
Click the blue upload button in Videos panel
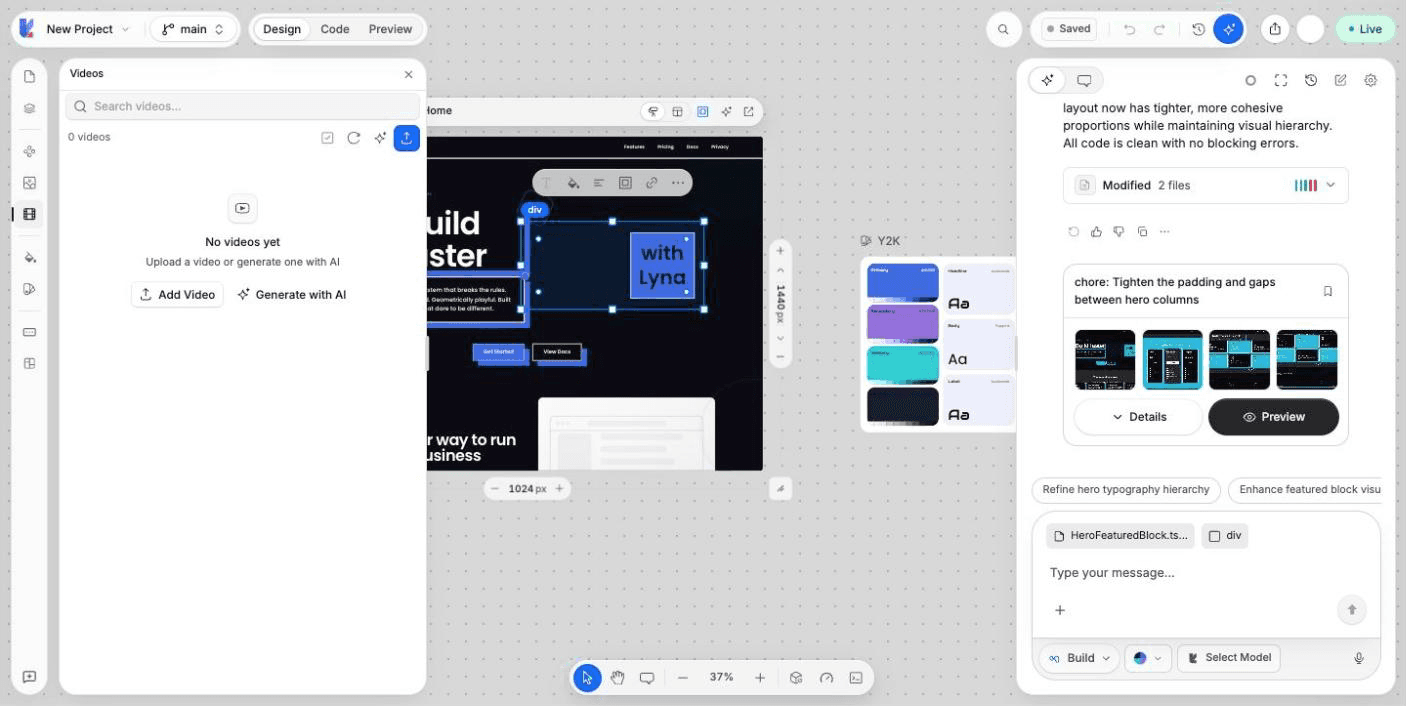(x=406, y=138)
